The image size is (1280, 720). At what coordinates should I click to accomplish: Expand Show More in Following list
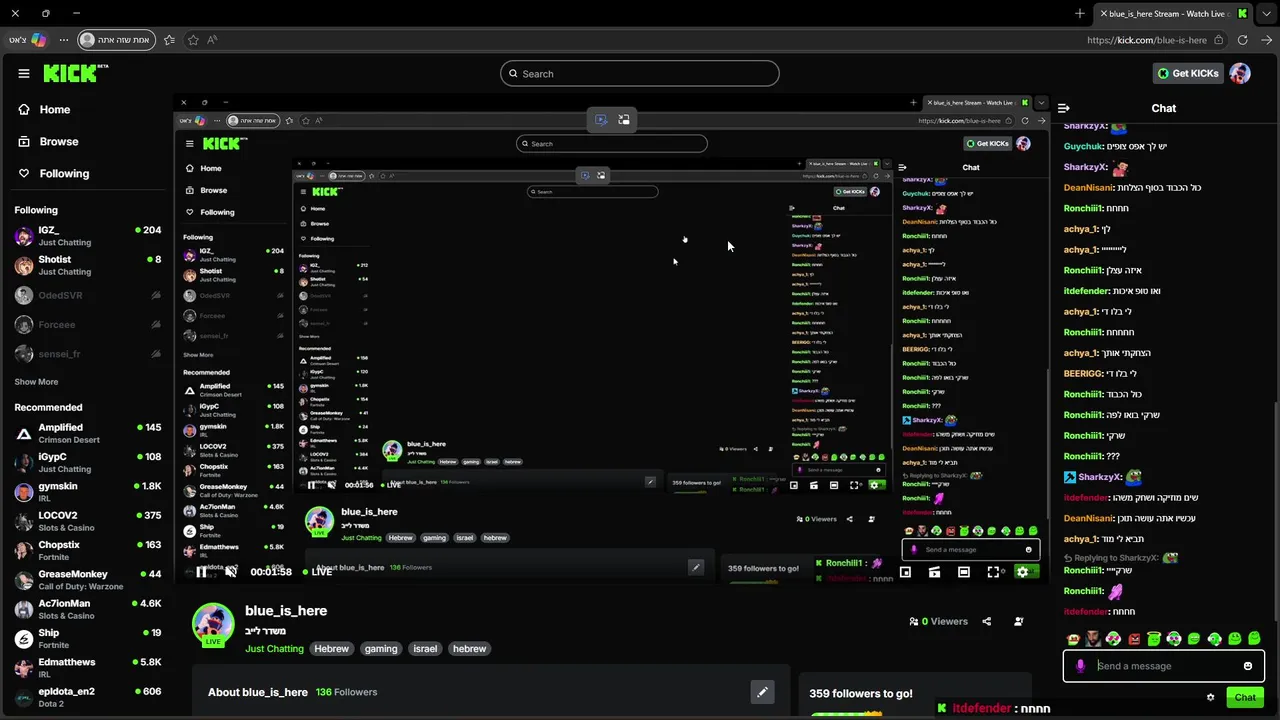pos(36,382)
